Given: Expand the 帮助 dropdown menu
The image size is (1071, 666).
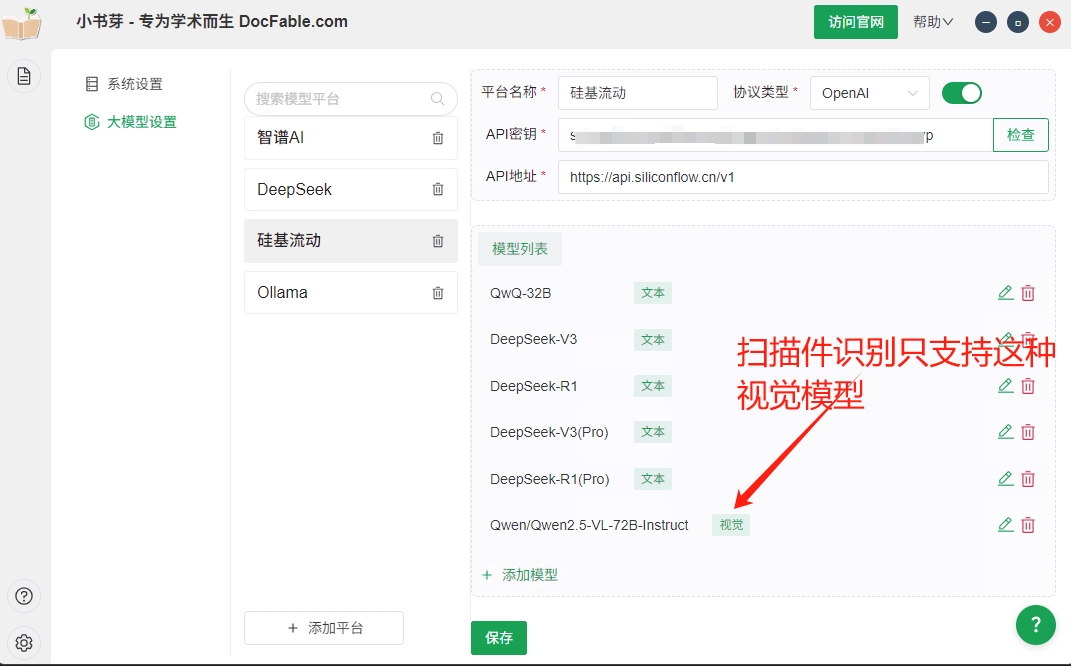Looking at the screenshot, I should (931, 21).
